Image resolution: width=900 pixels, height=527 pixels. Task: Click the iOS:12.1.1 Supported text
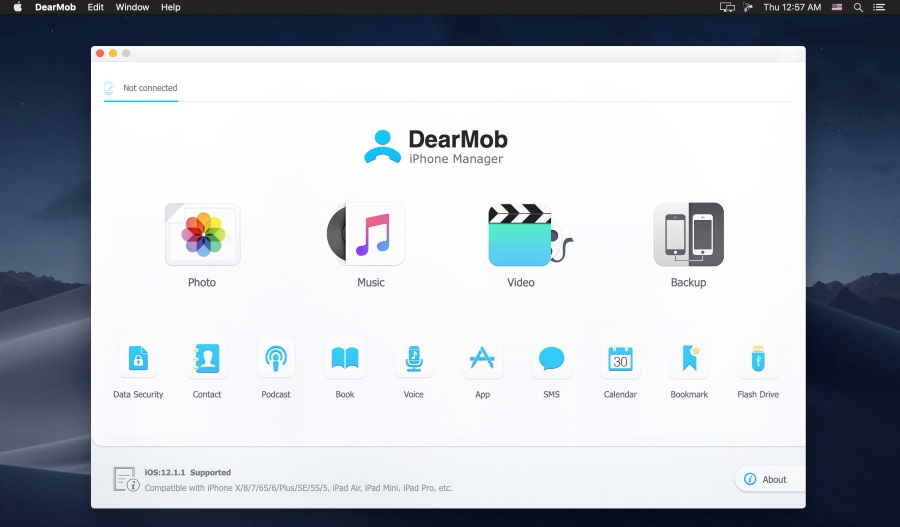[x=188, y=472]
